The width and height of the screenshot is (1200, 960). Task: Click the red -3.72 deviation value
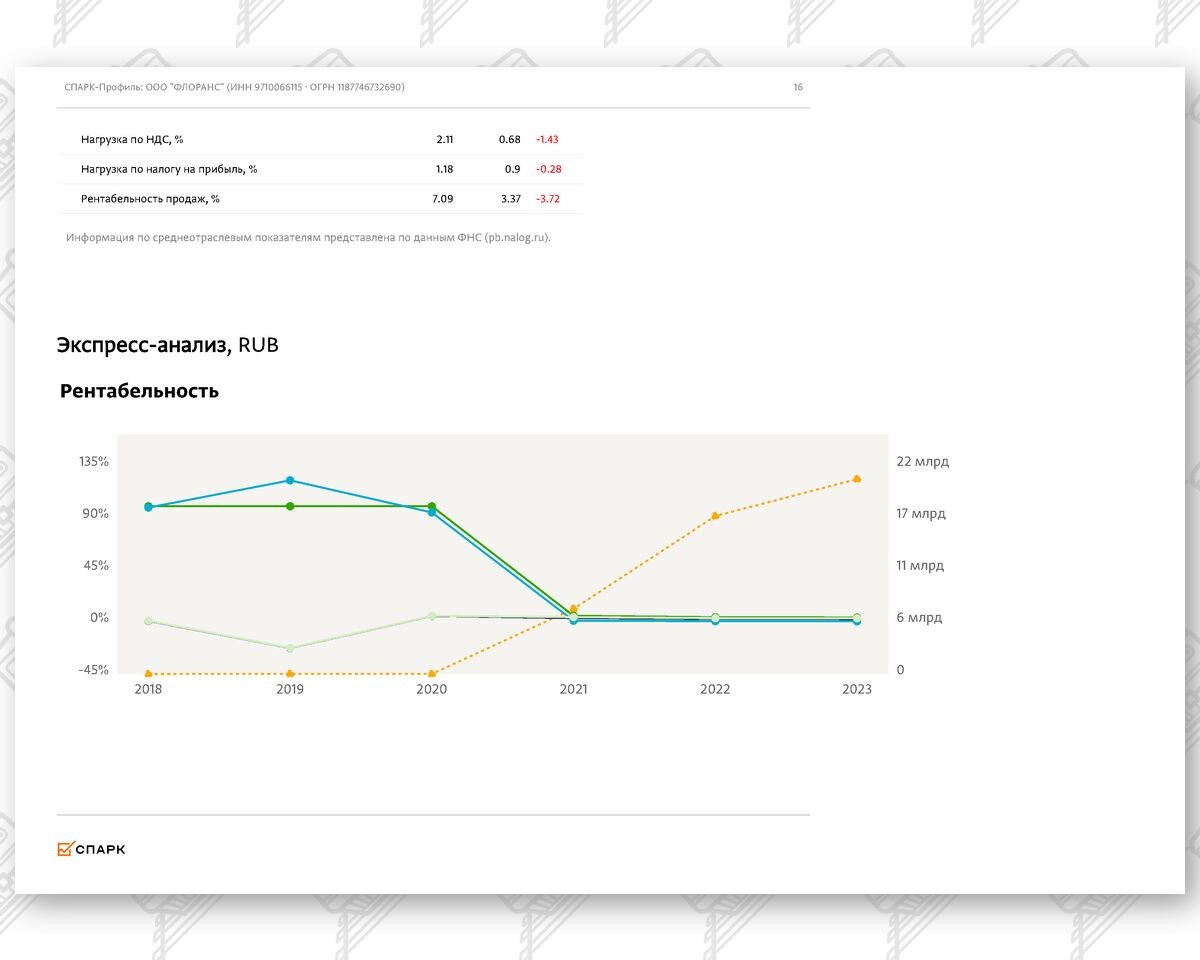coord(547,199)
